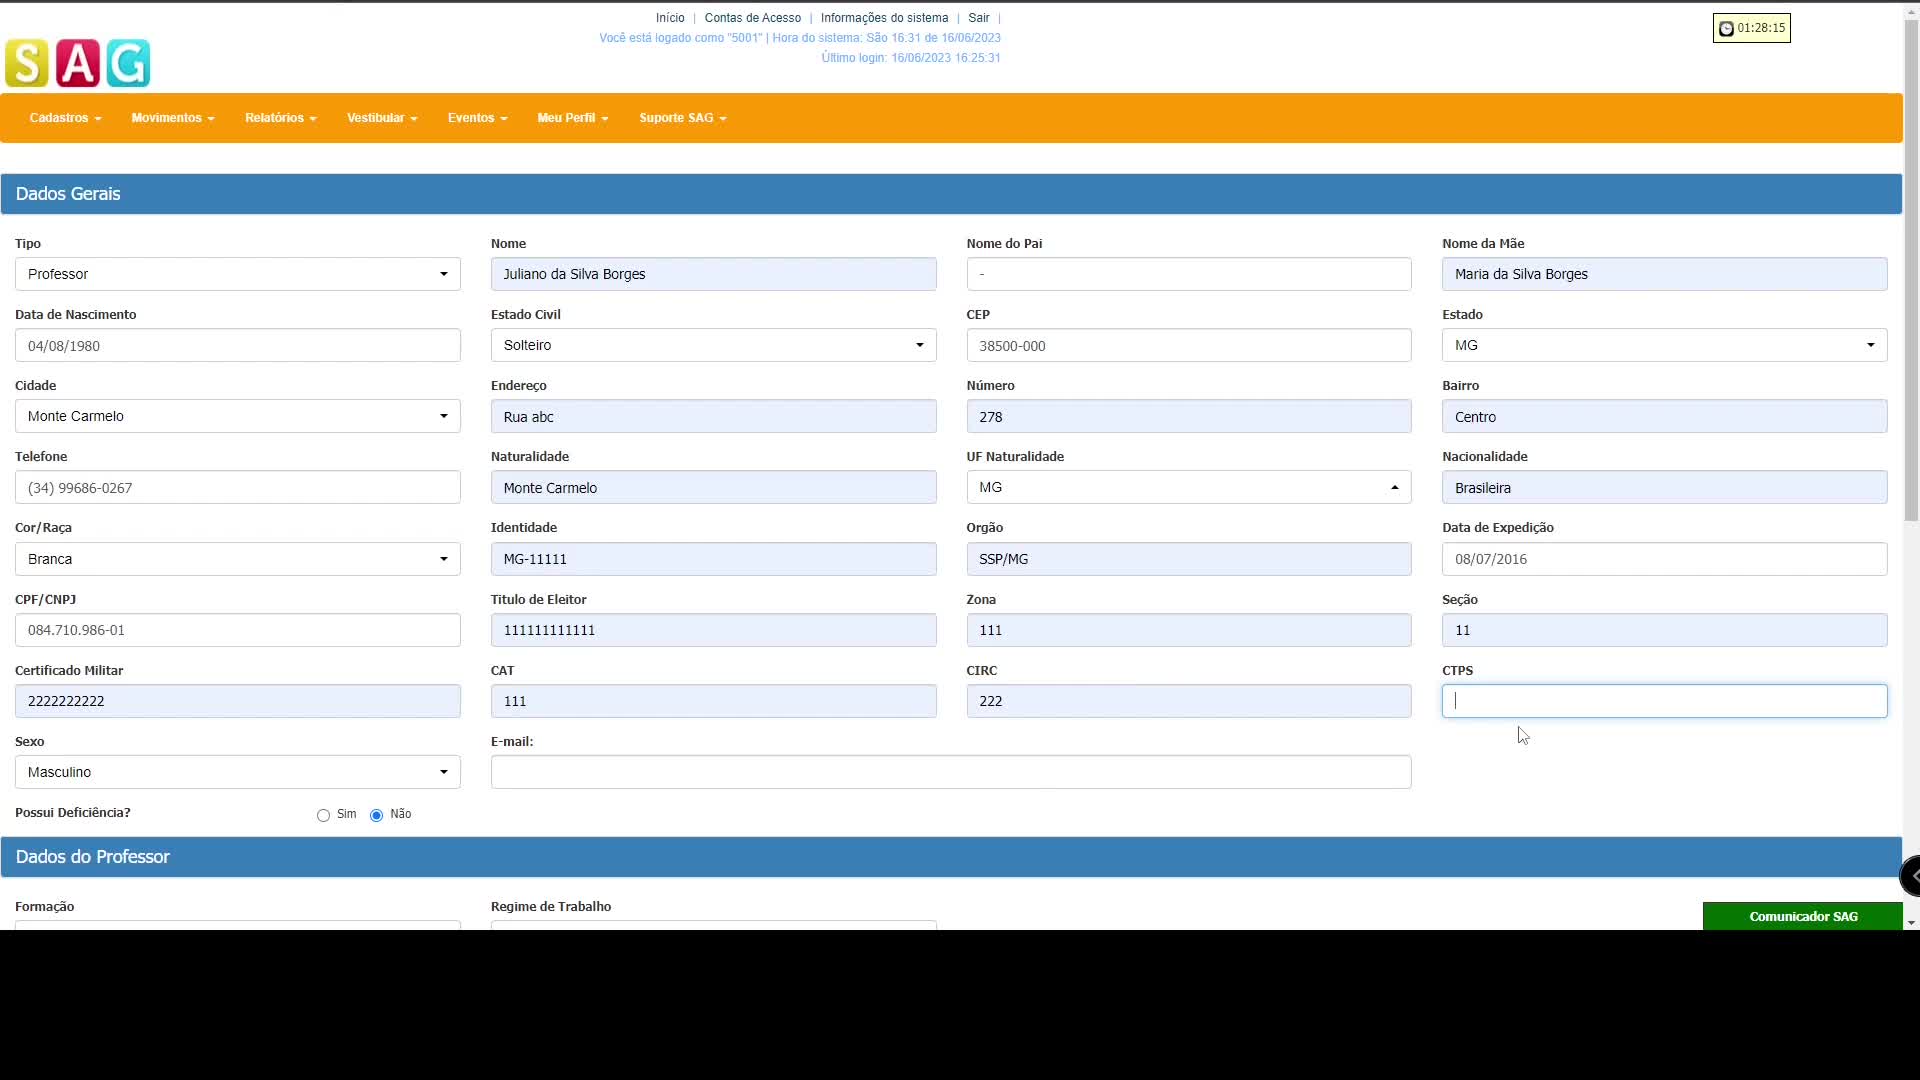1920x1080 pixels.
Task: Click the Zona field showing 111
Action: [1189, 630]
